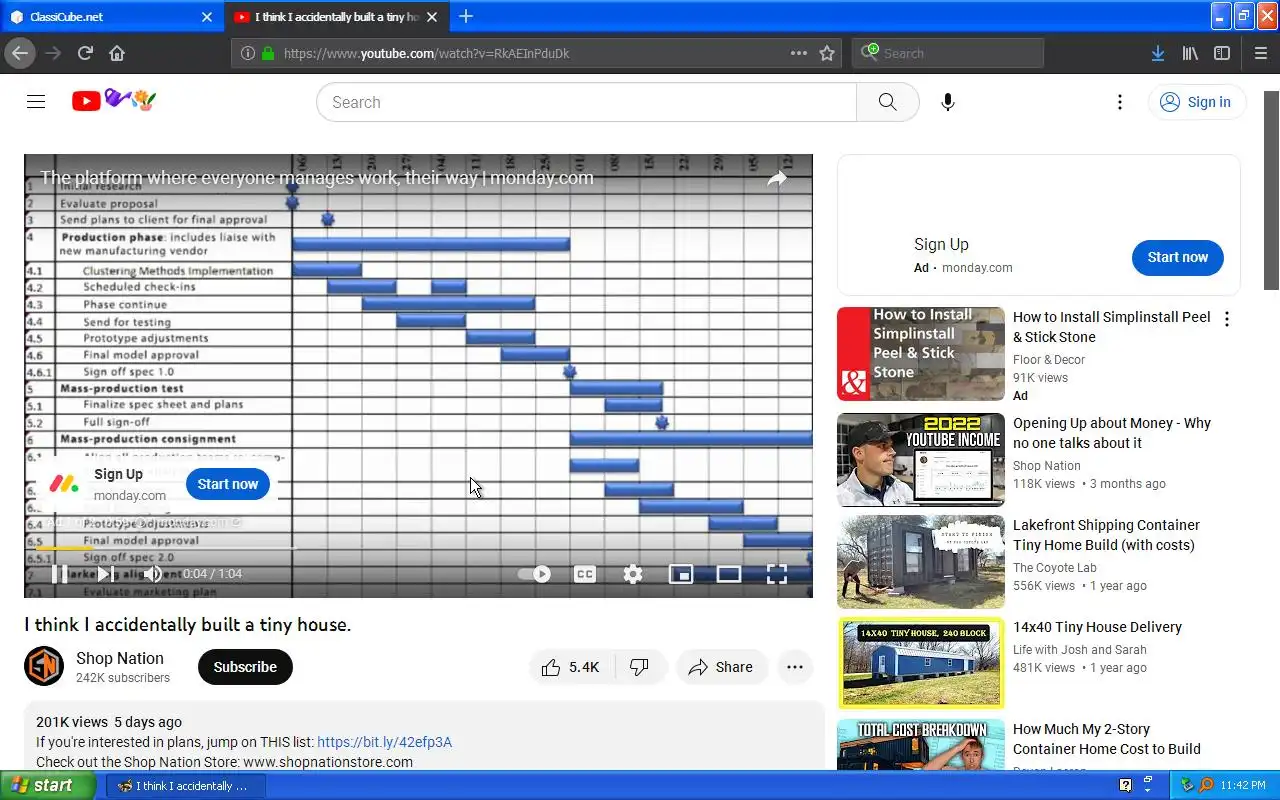Enable miniplayer mode in the video player
Screen dimensions: 1280x800
[x=681, y=574]
